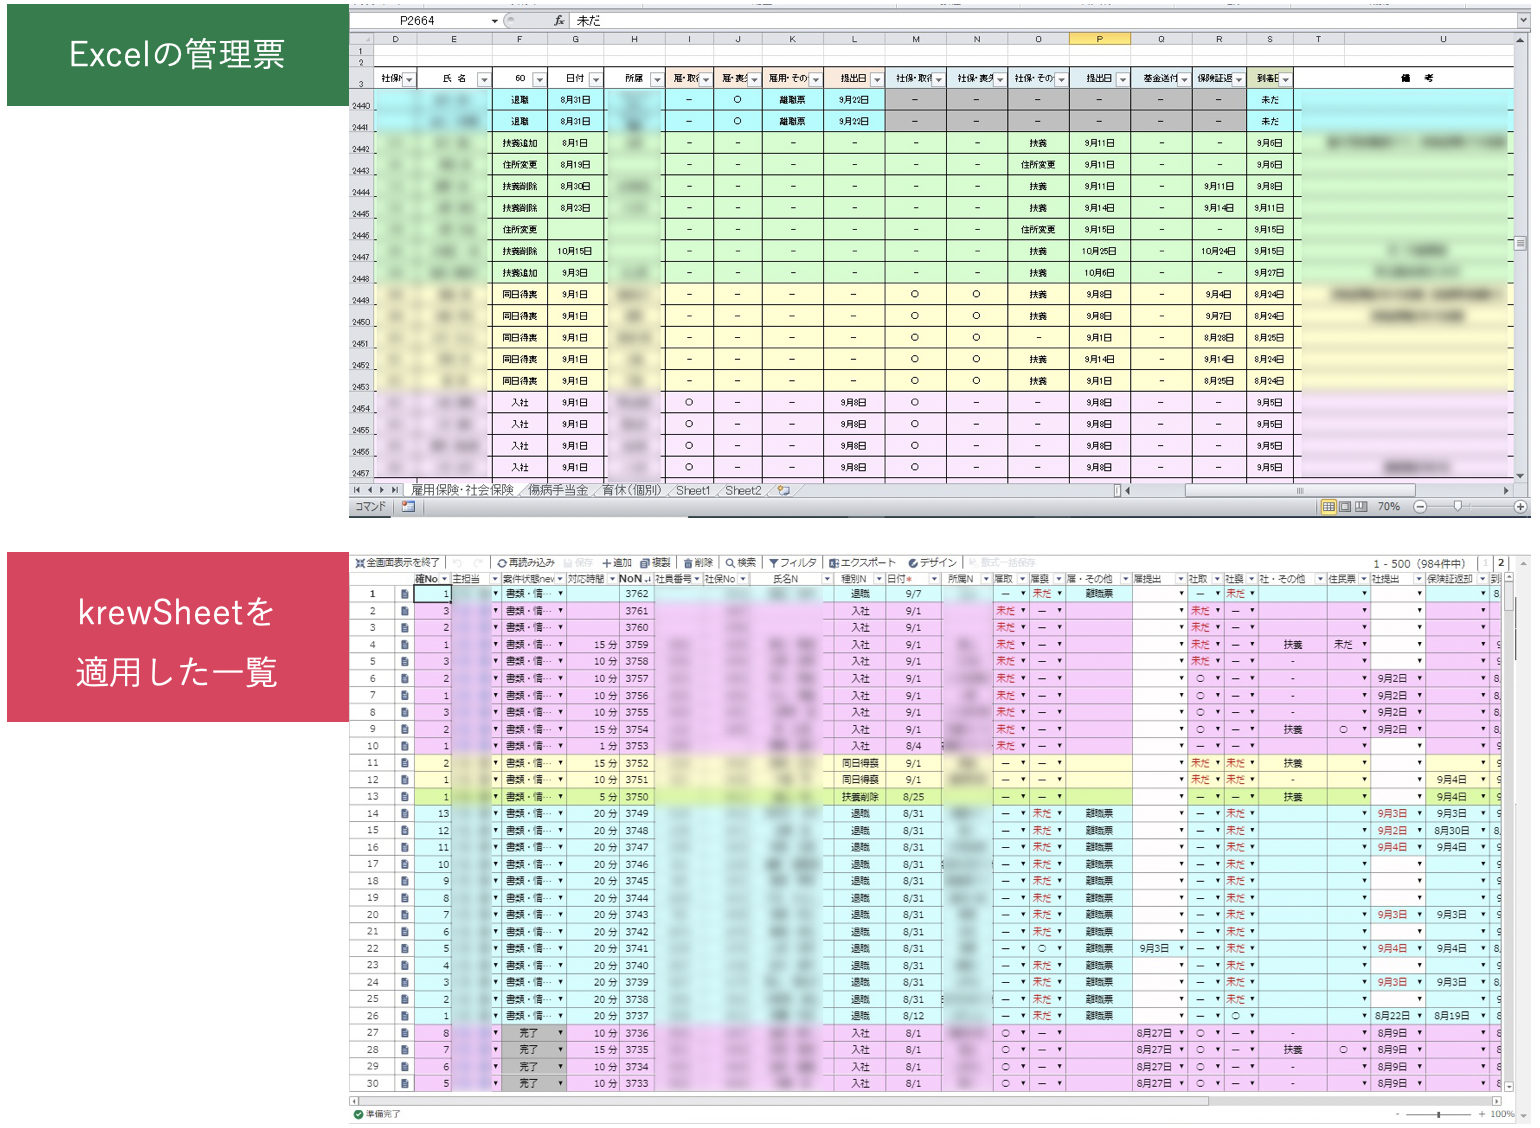Click the Excel zoom in plus button
This screenshot has width=1540, height=1128.
click(1520, 507)
